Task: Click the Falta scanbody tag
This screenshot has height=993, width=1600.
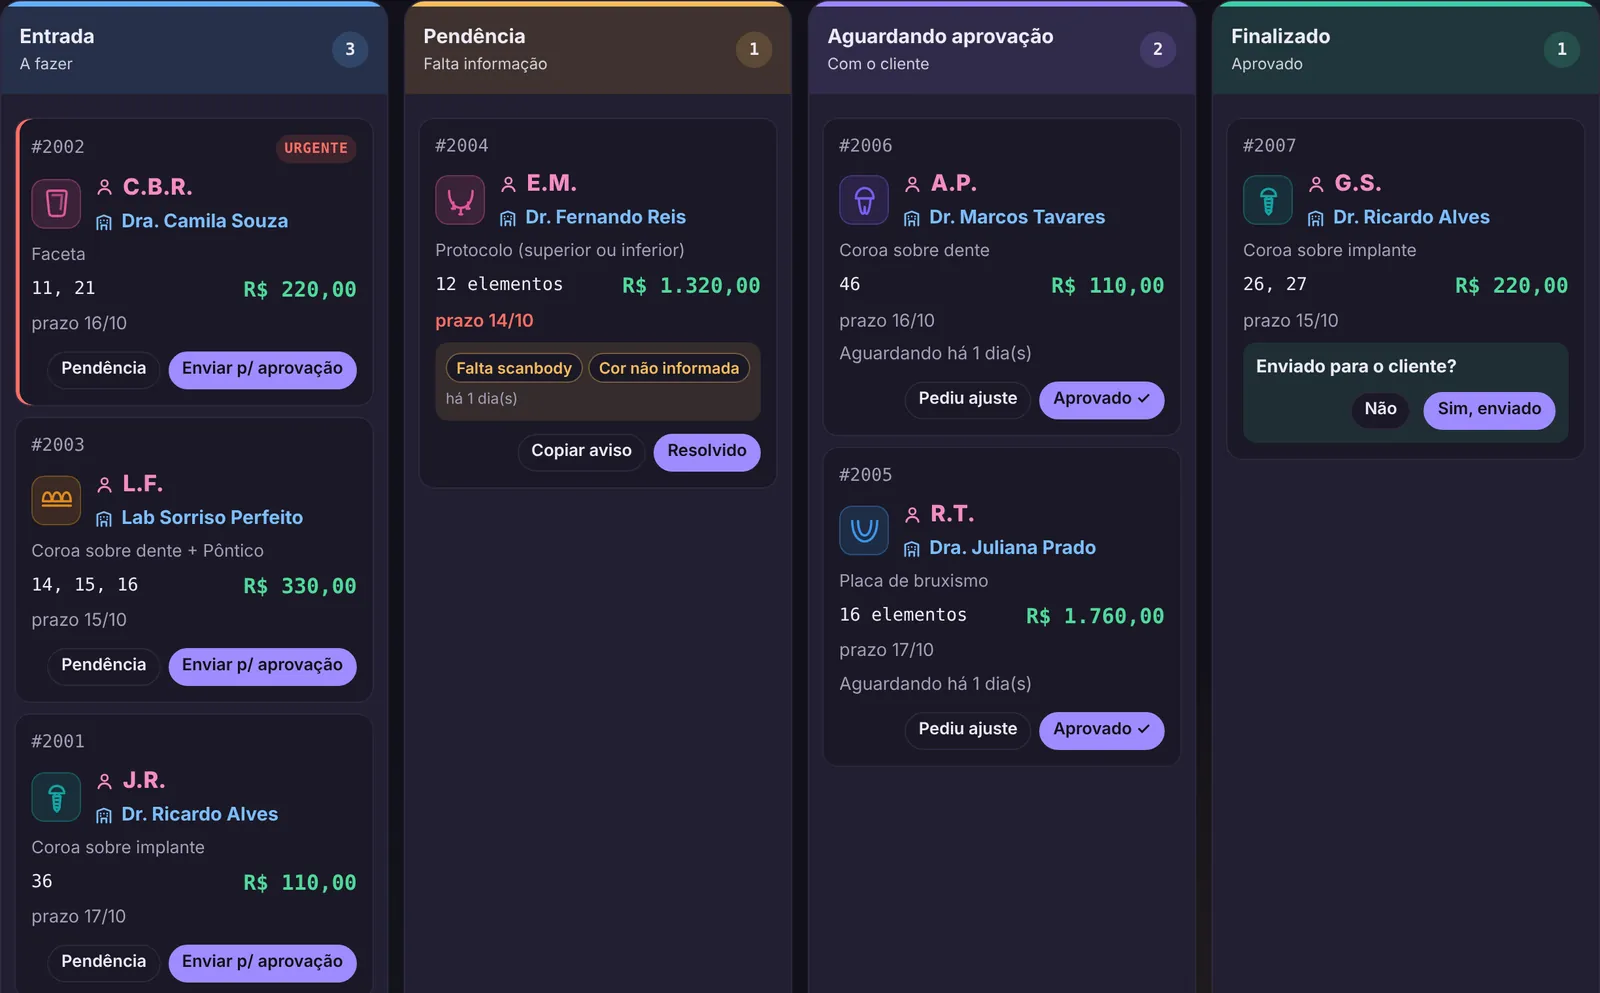Action: point(514,368)
